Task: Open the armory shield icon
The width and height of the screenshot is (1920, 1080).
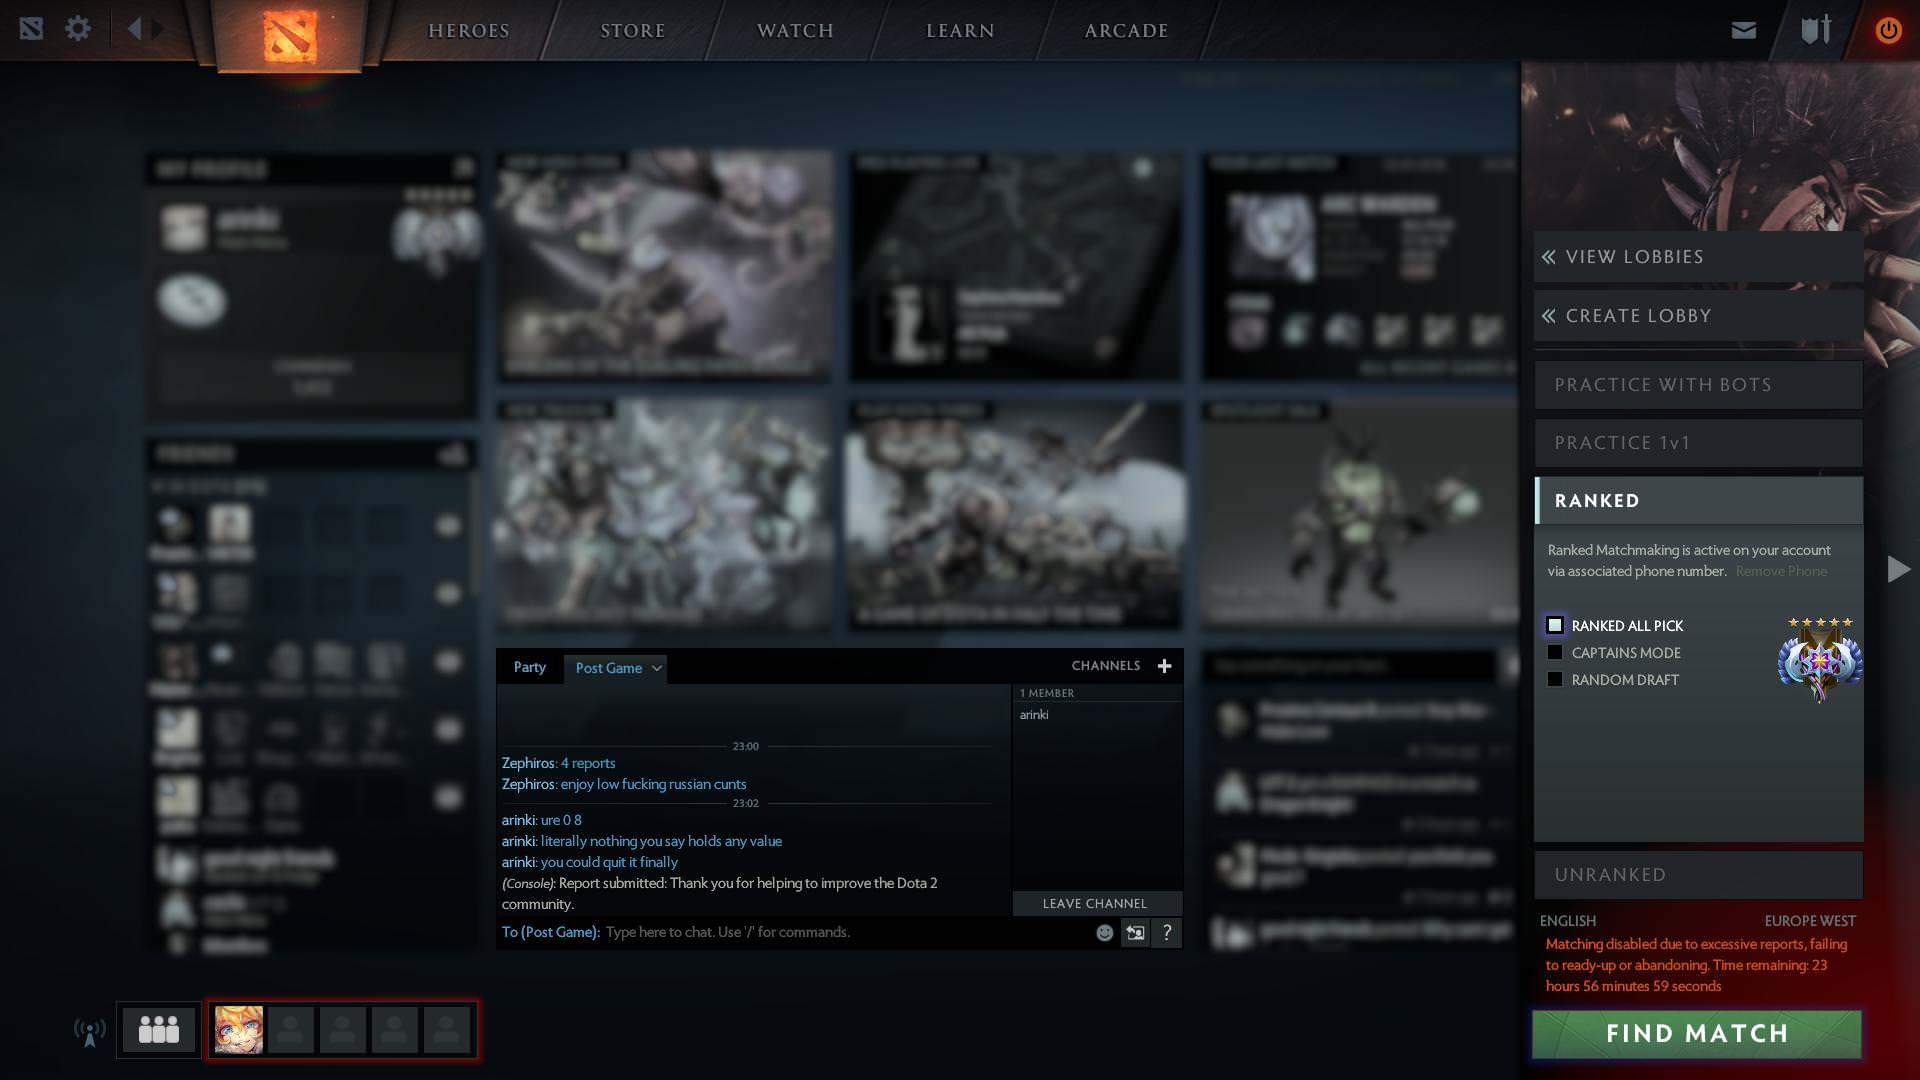Action: 1816,29
